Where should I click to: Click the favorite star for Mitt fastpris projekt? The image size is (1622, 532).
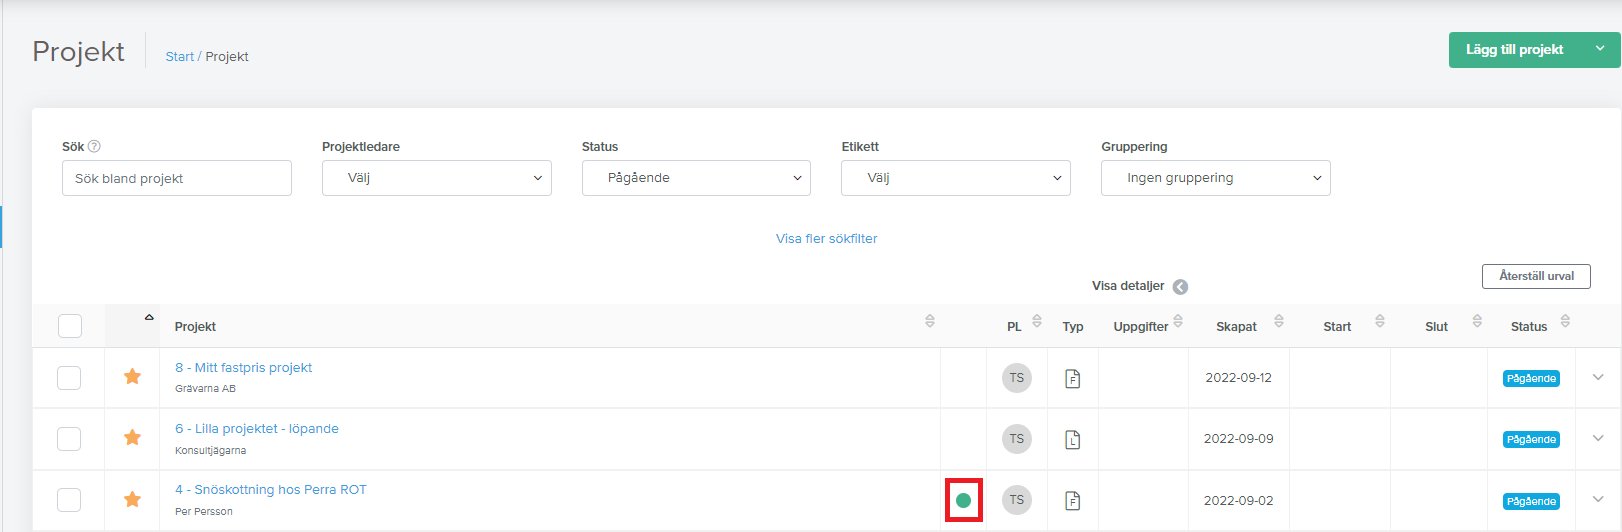[x=132, y=377]
